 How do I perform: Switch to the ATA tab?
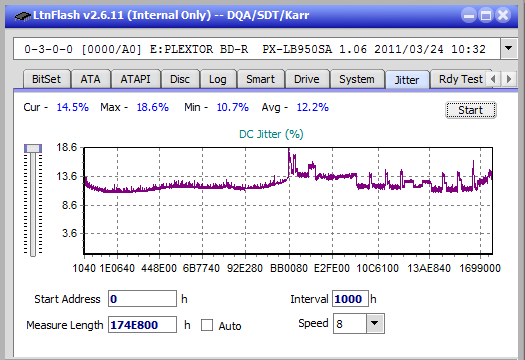(x=90, y=79)
